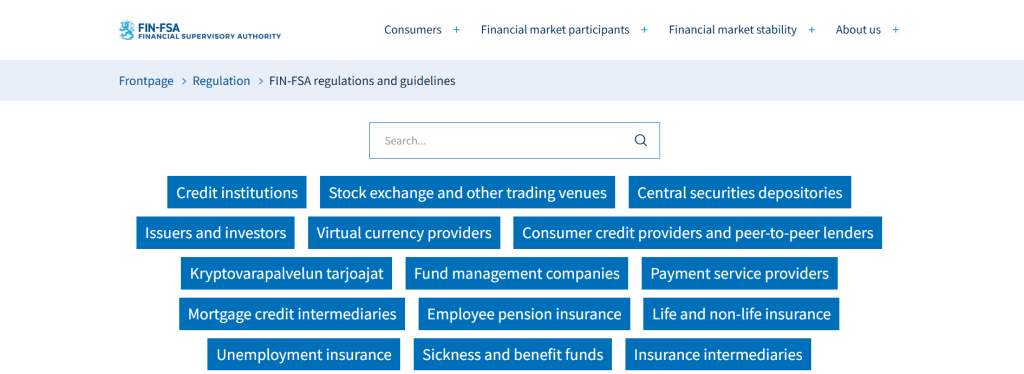Select the Unemployment insurance button

point(304,354)
